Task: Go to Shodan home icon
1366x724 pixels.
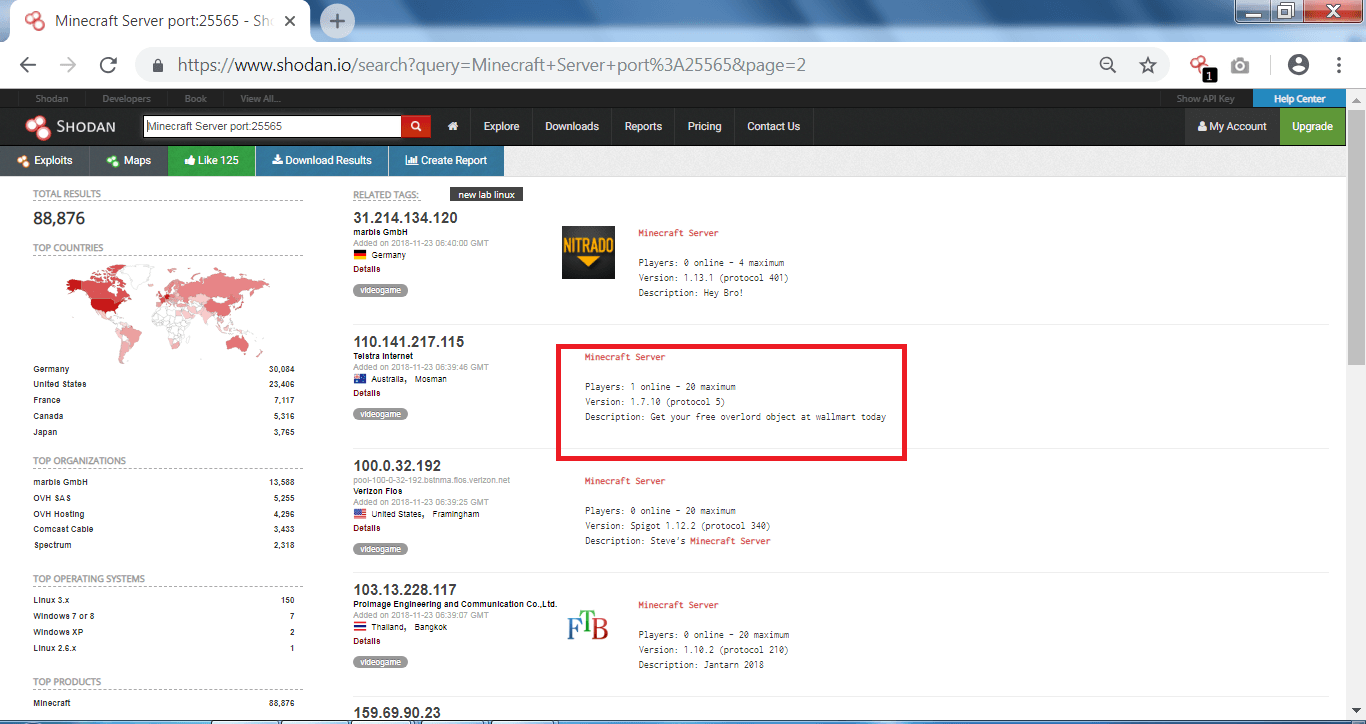Action: click(x=453, y=126)
